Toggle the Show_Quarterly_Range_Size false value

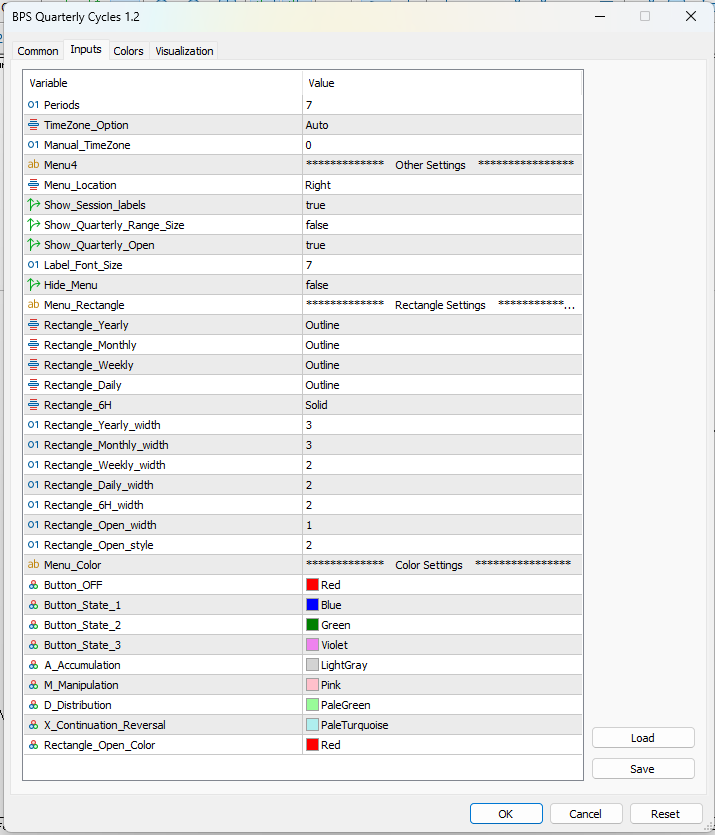click(440, 225)
